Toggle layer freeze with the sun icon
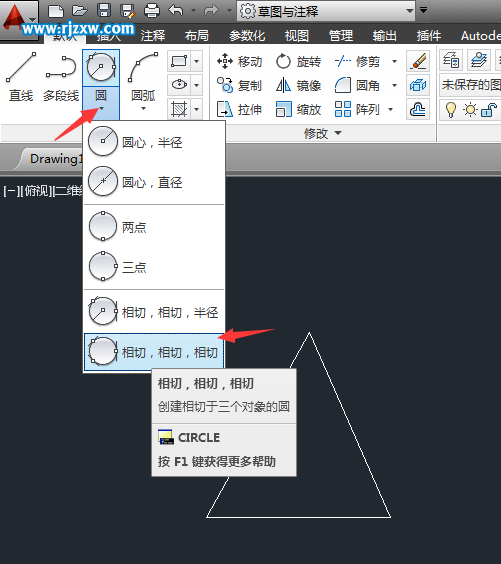This screenshot has height=564, width=501. [470, 109]
